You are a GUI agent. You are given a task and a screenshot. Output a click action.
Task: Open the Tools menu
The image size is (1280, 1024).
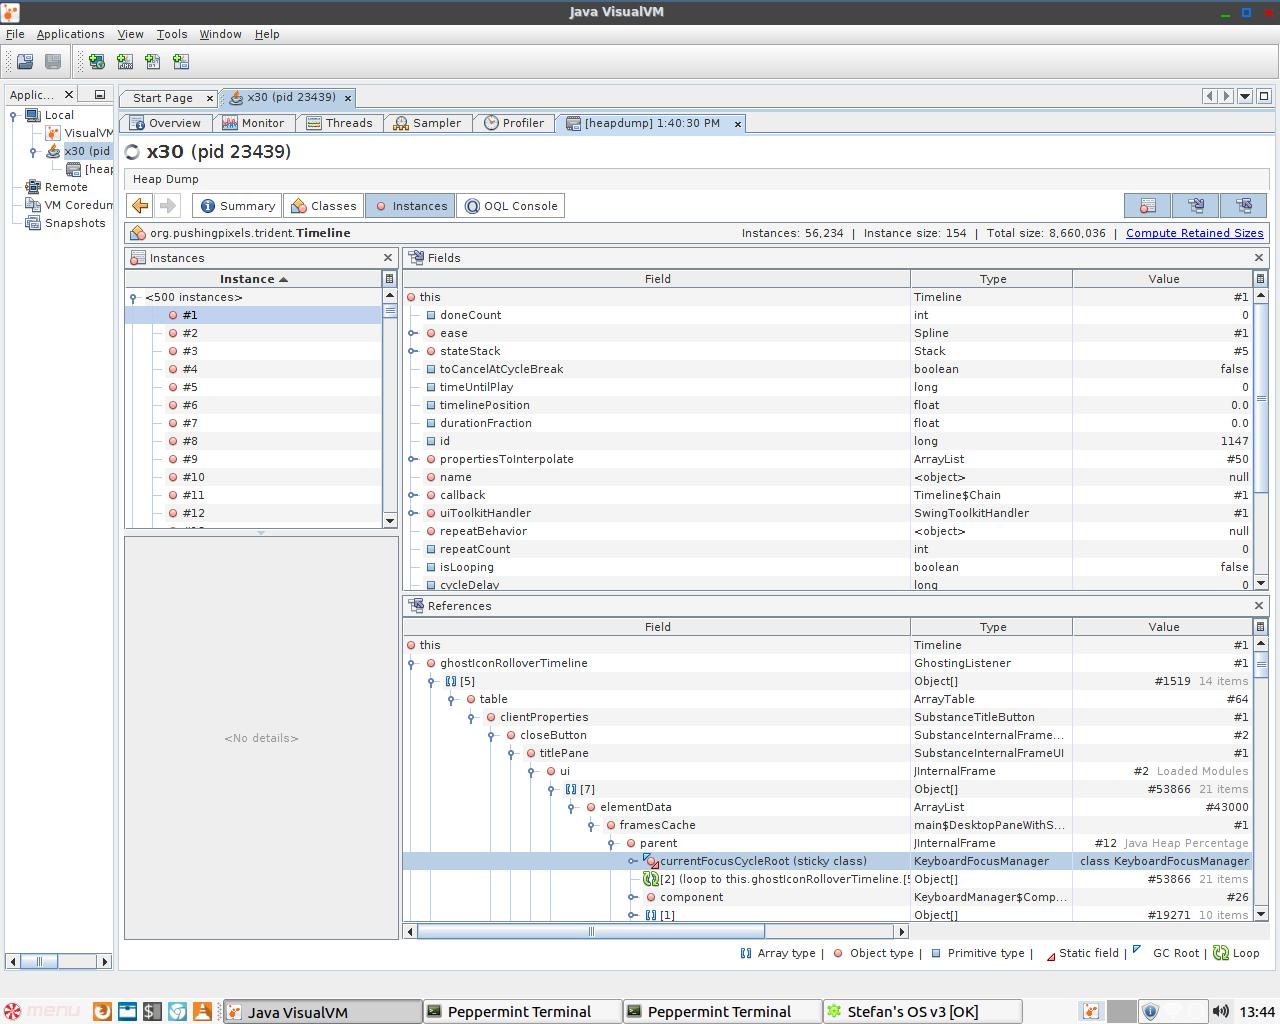[x=171, y=34]
